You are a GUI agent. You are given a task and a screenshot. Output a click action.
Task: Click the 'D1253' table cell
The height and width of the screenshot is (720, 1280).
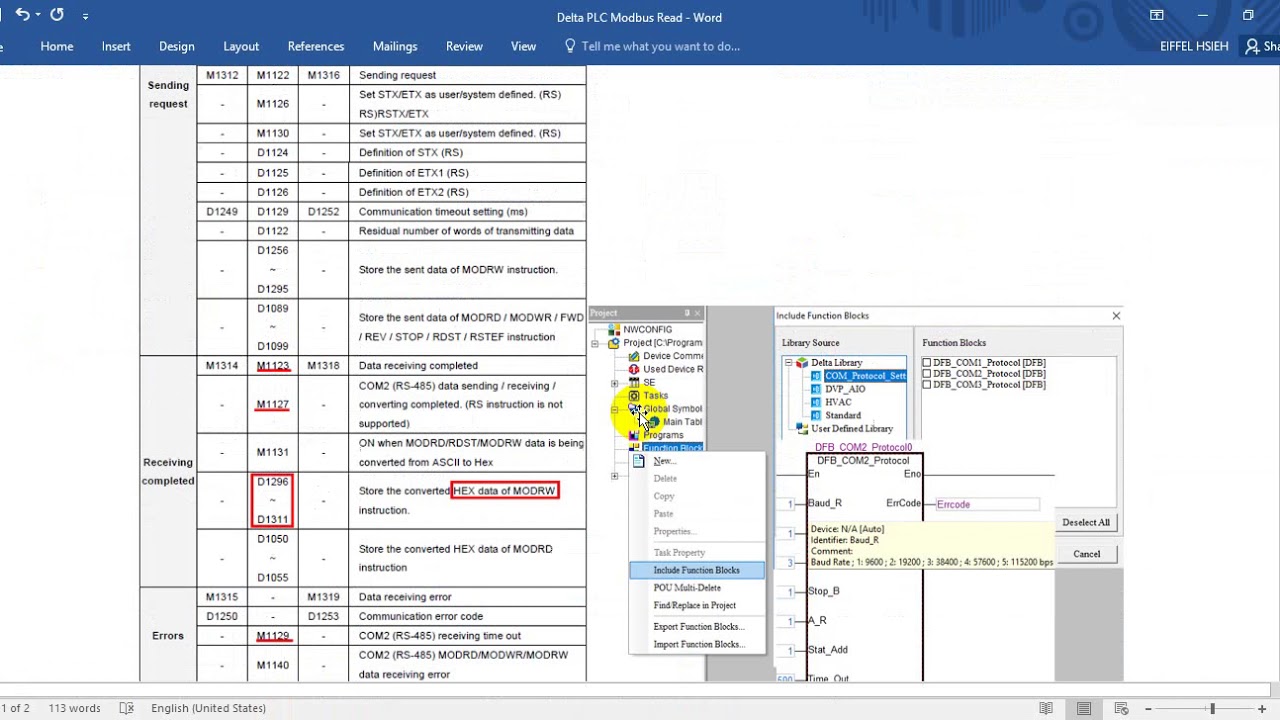coord(324,616)
